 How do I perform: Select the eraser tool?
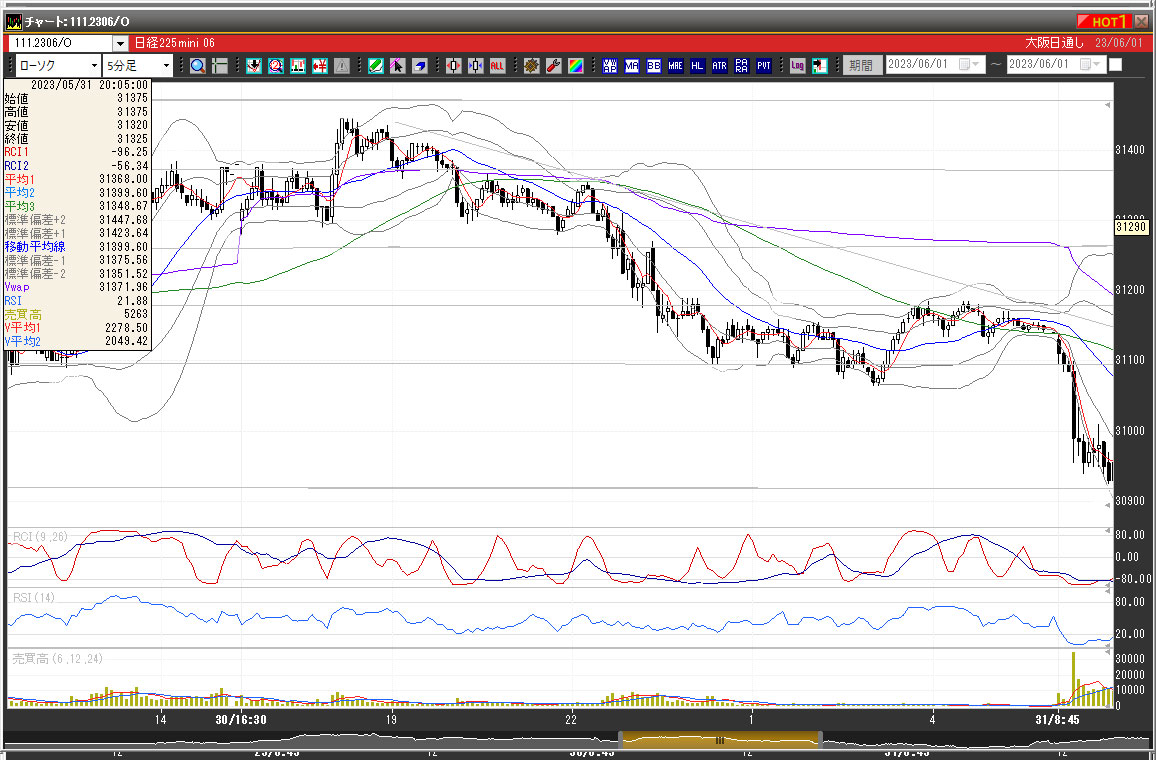click(x=419, y=66)
